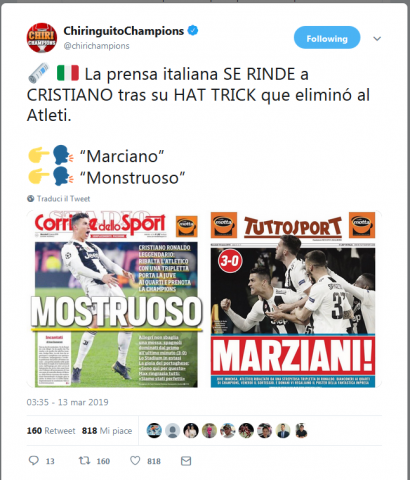Click the last liker avatar in row
410x480 pixels.
click(301, 430)
